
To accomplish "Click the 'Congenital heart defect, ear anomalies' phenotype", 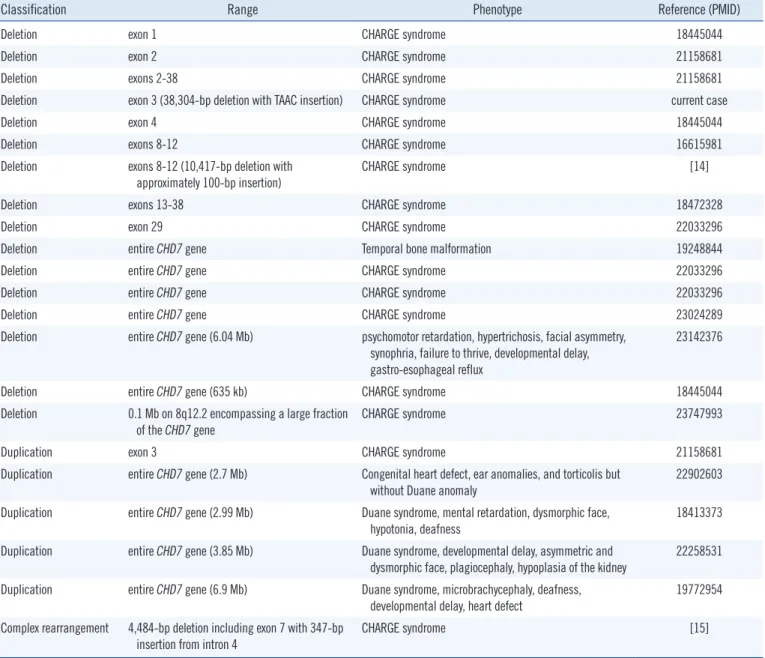I will 490,482.
